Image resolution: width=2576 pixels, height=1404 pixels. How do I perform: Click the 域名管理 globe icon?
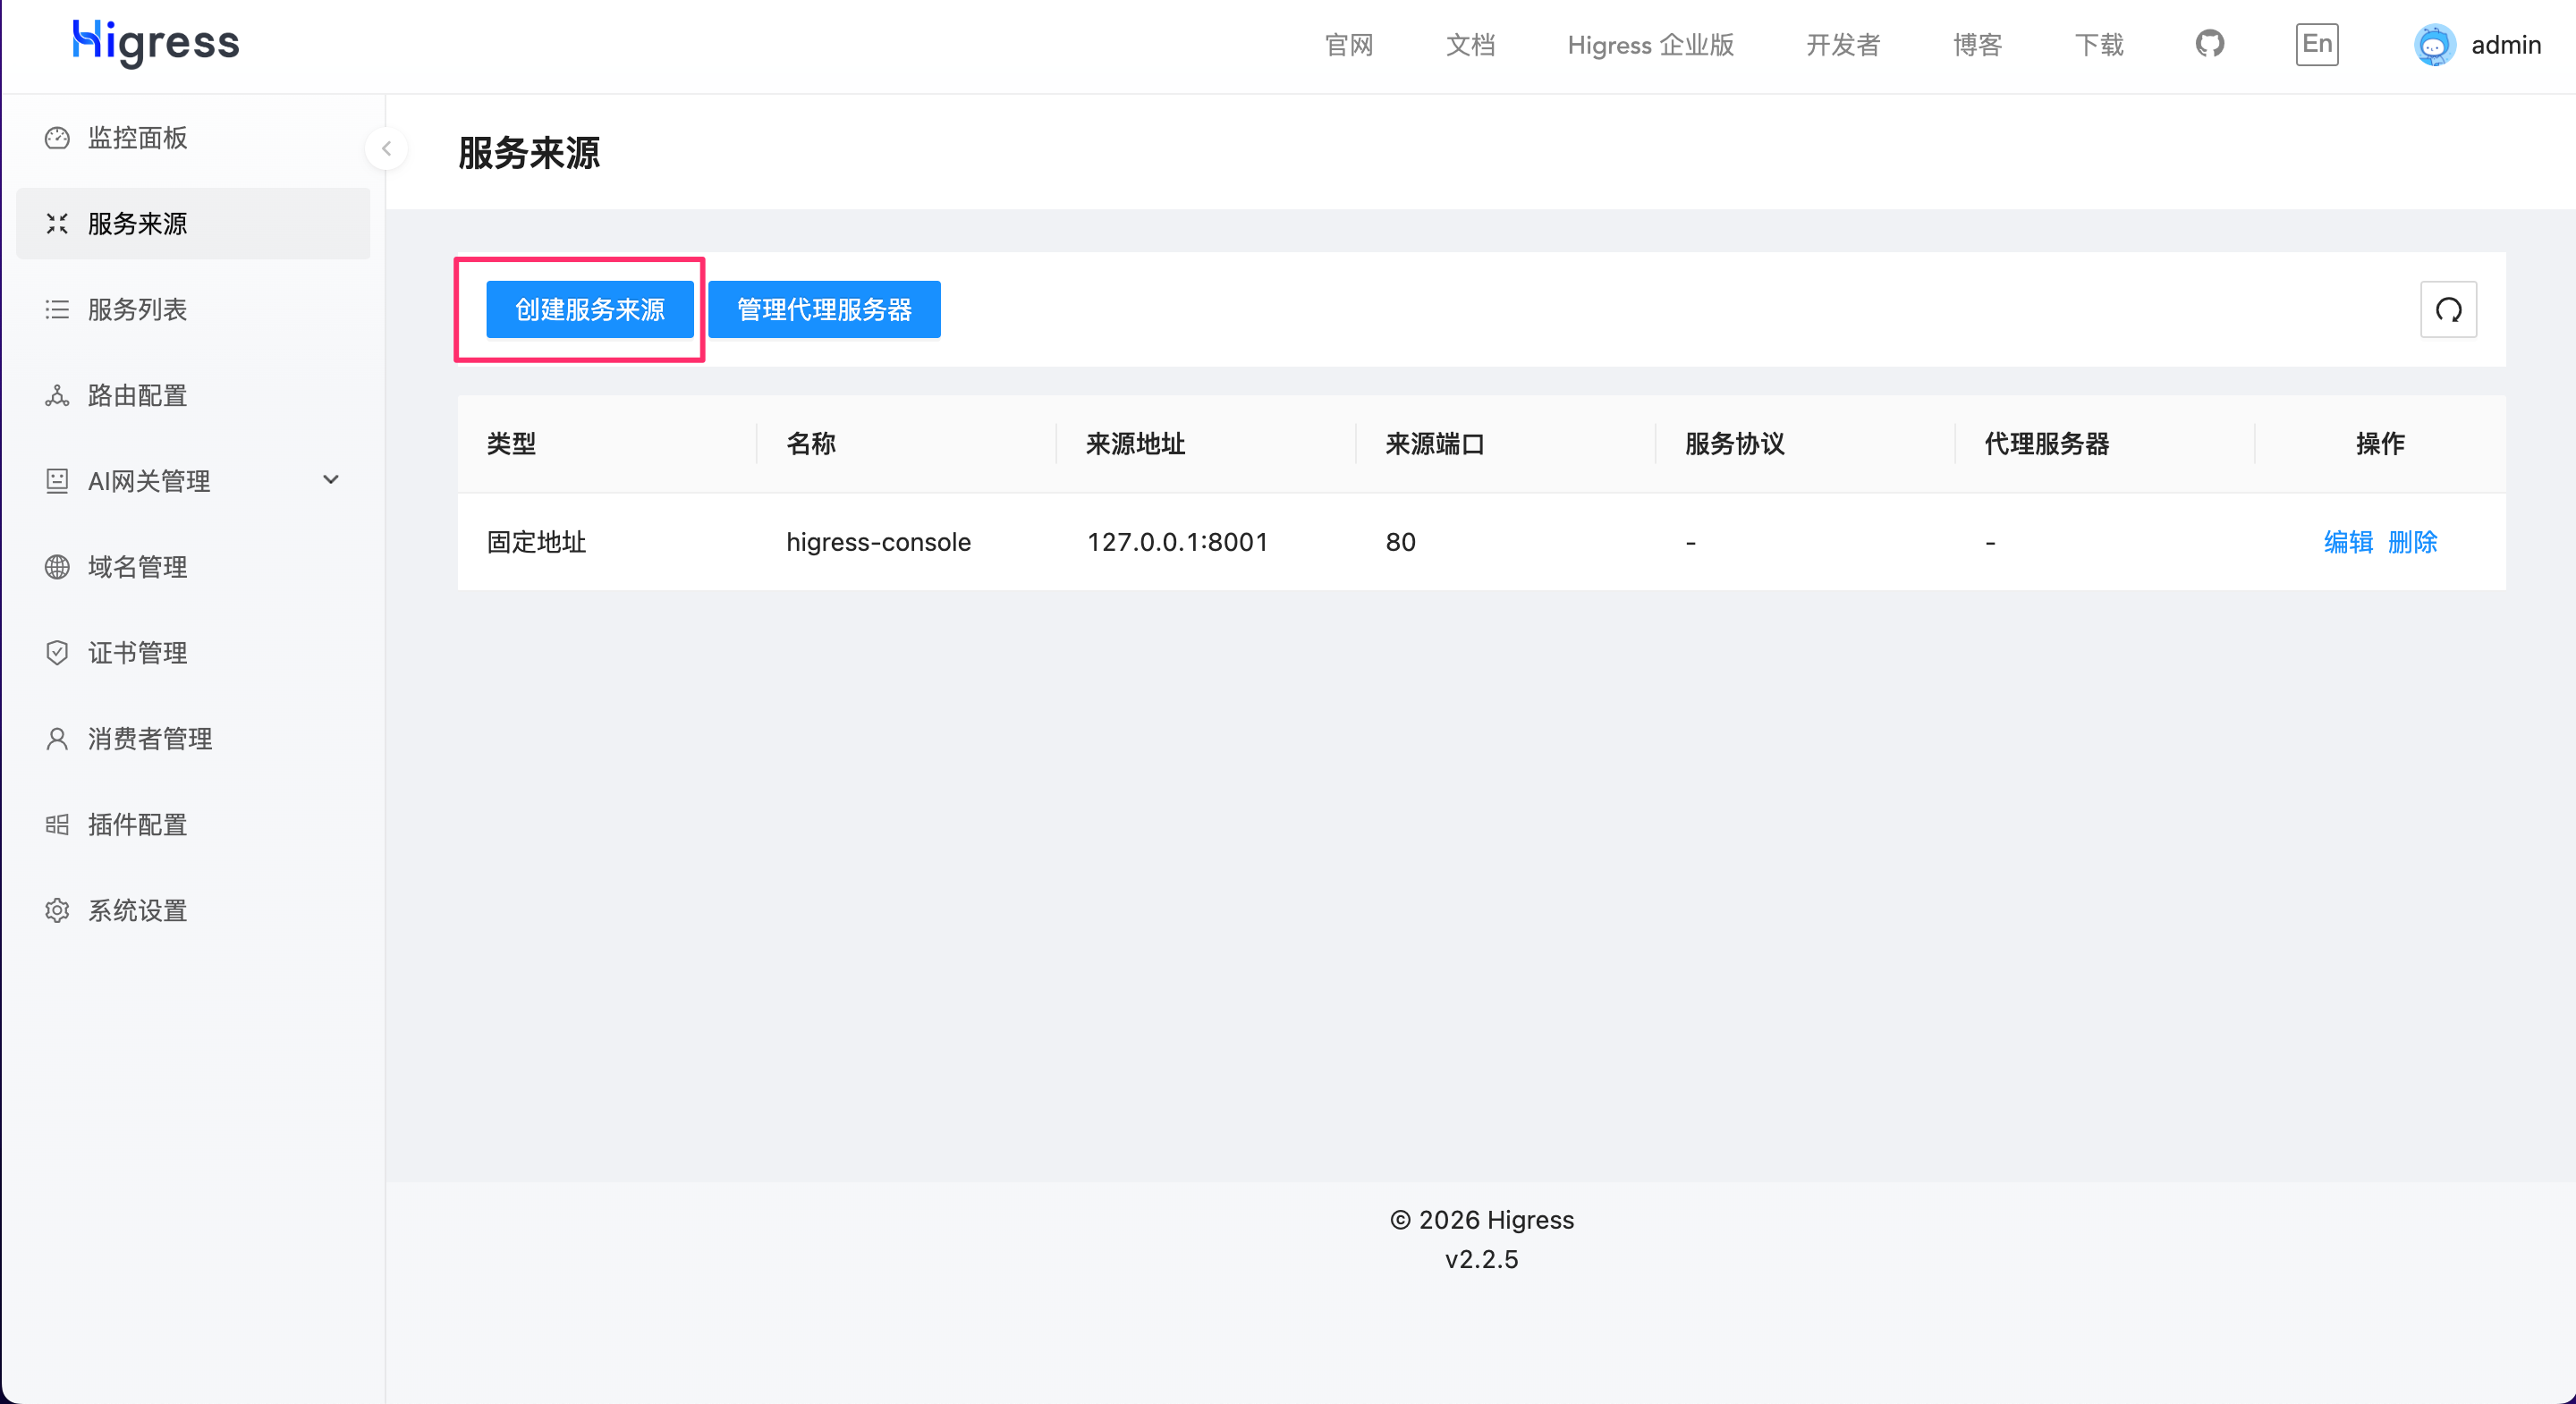[x=57, y=567]
